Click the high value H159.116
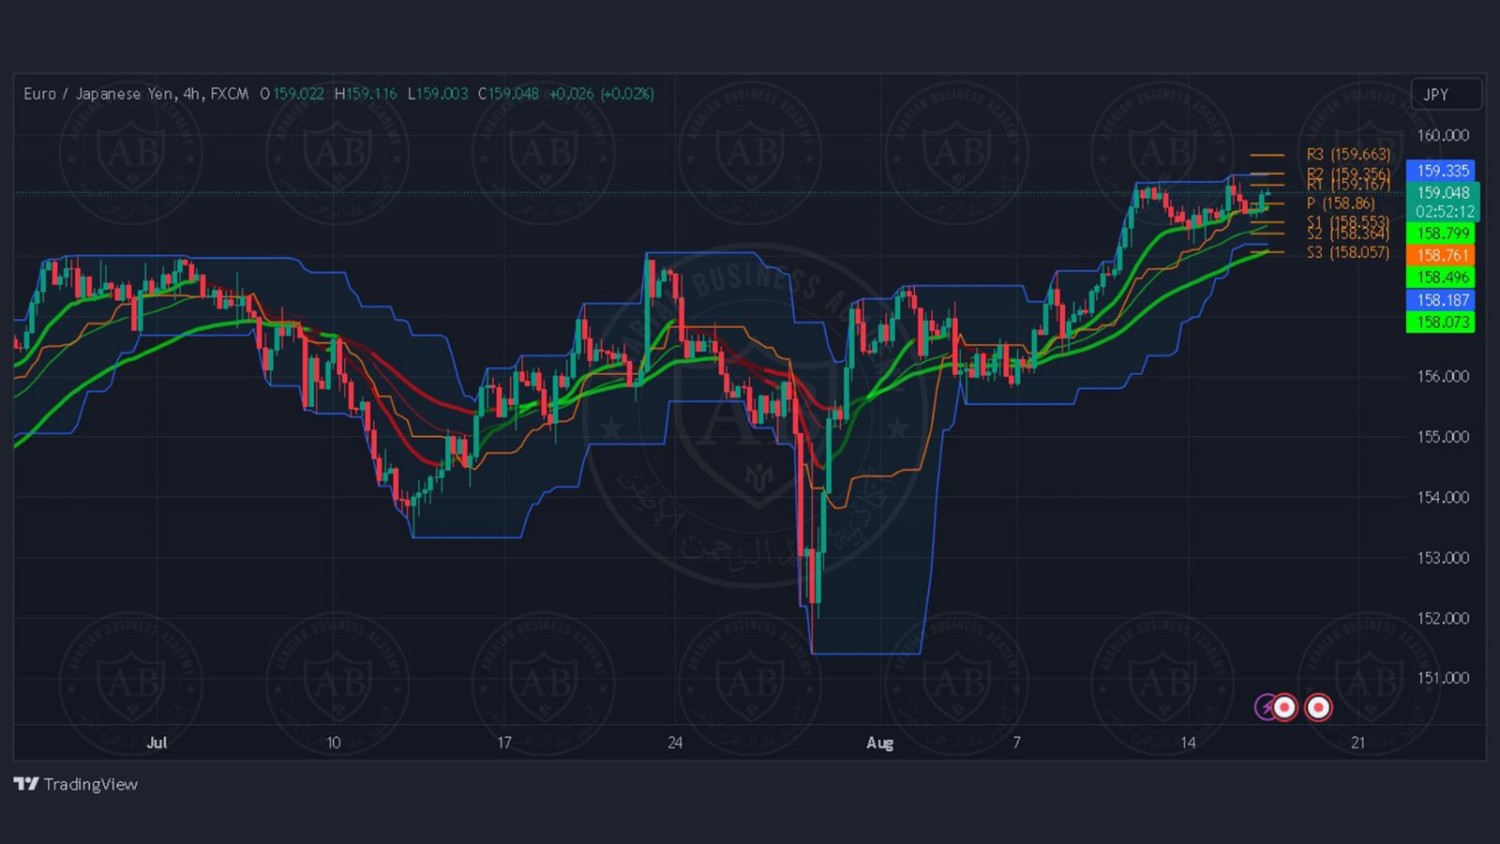1500x844 pixels. [x=366, y=94]
